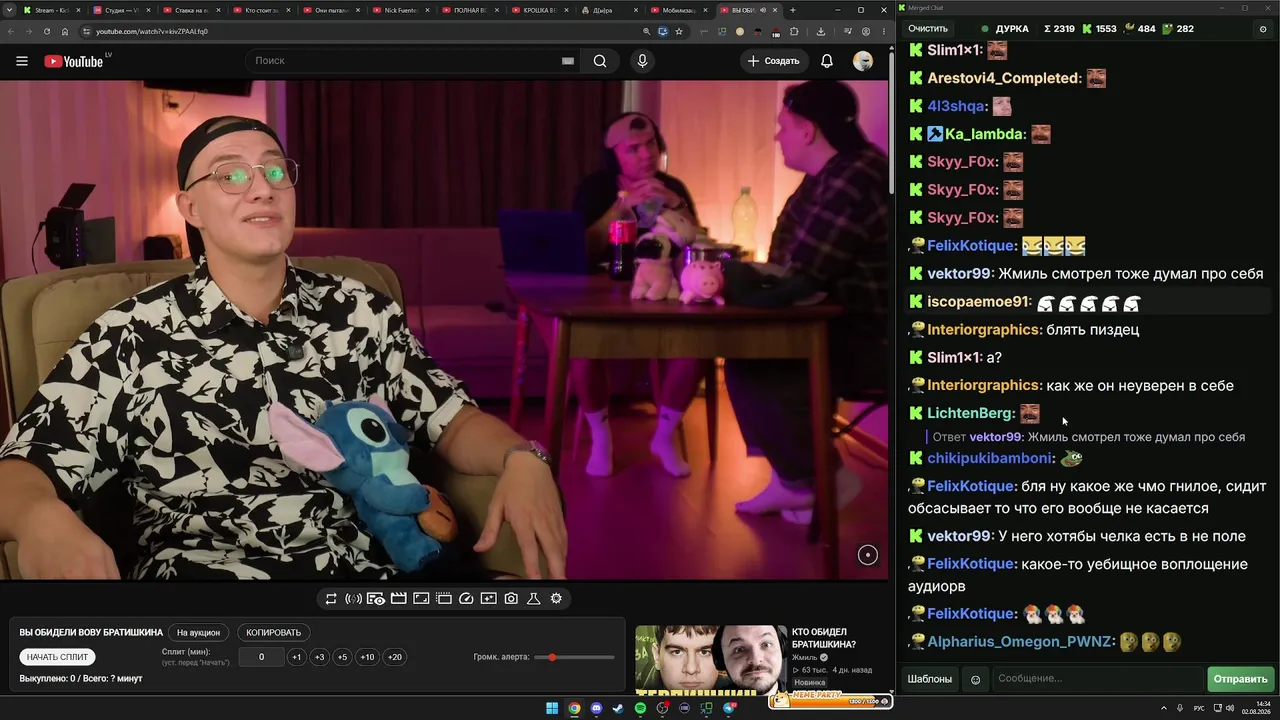Viewport: 1280px width, 720px height.
Task: Click the Alpharius_Omegon_PWNZ username in chat
Action: pyautogui.click(x=1020, y=642)
